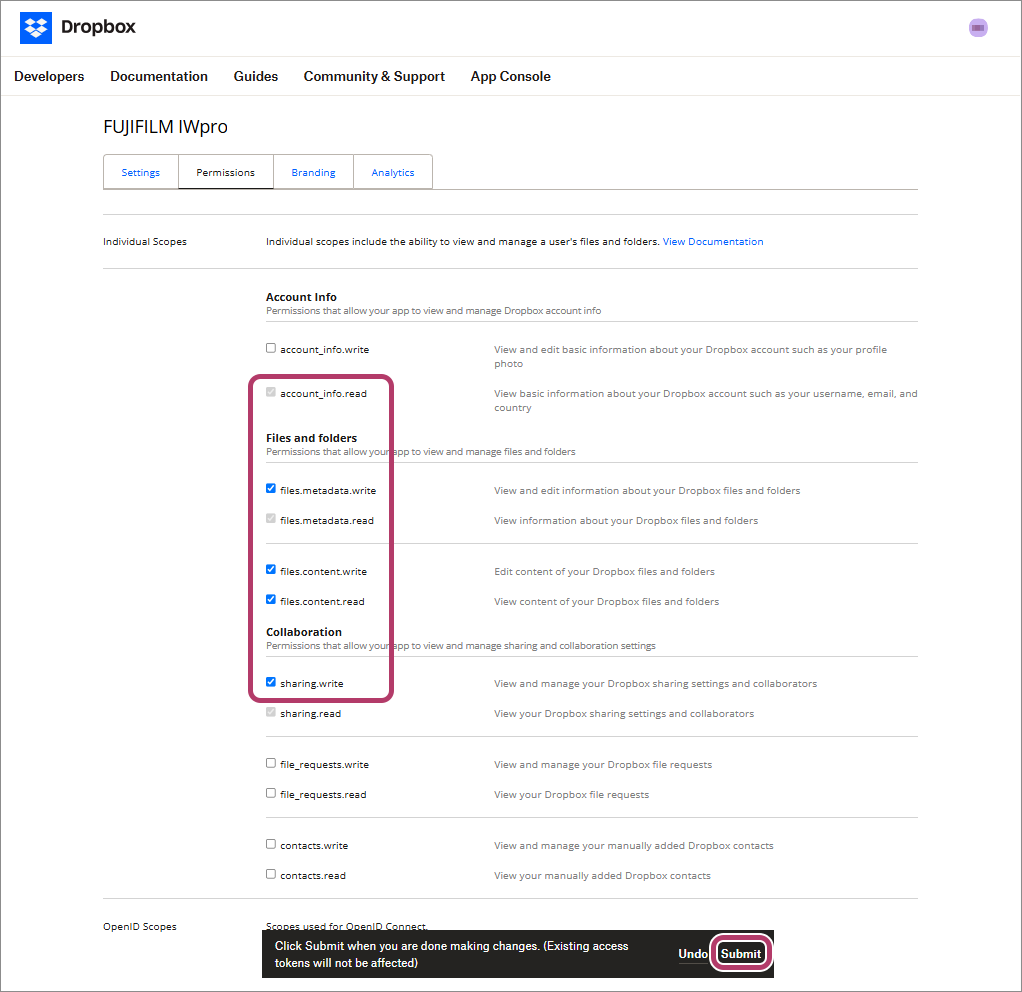The height and width of the screenshot is (992, 1022).
Task: Toggle the files.content.write checkbox
Action: point(271,570)
